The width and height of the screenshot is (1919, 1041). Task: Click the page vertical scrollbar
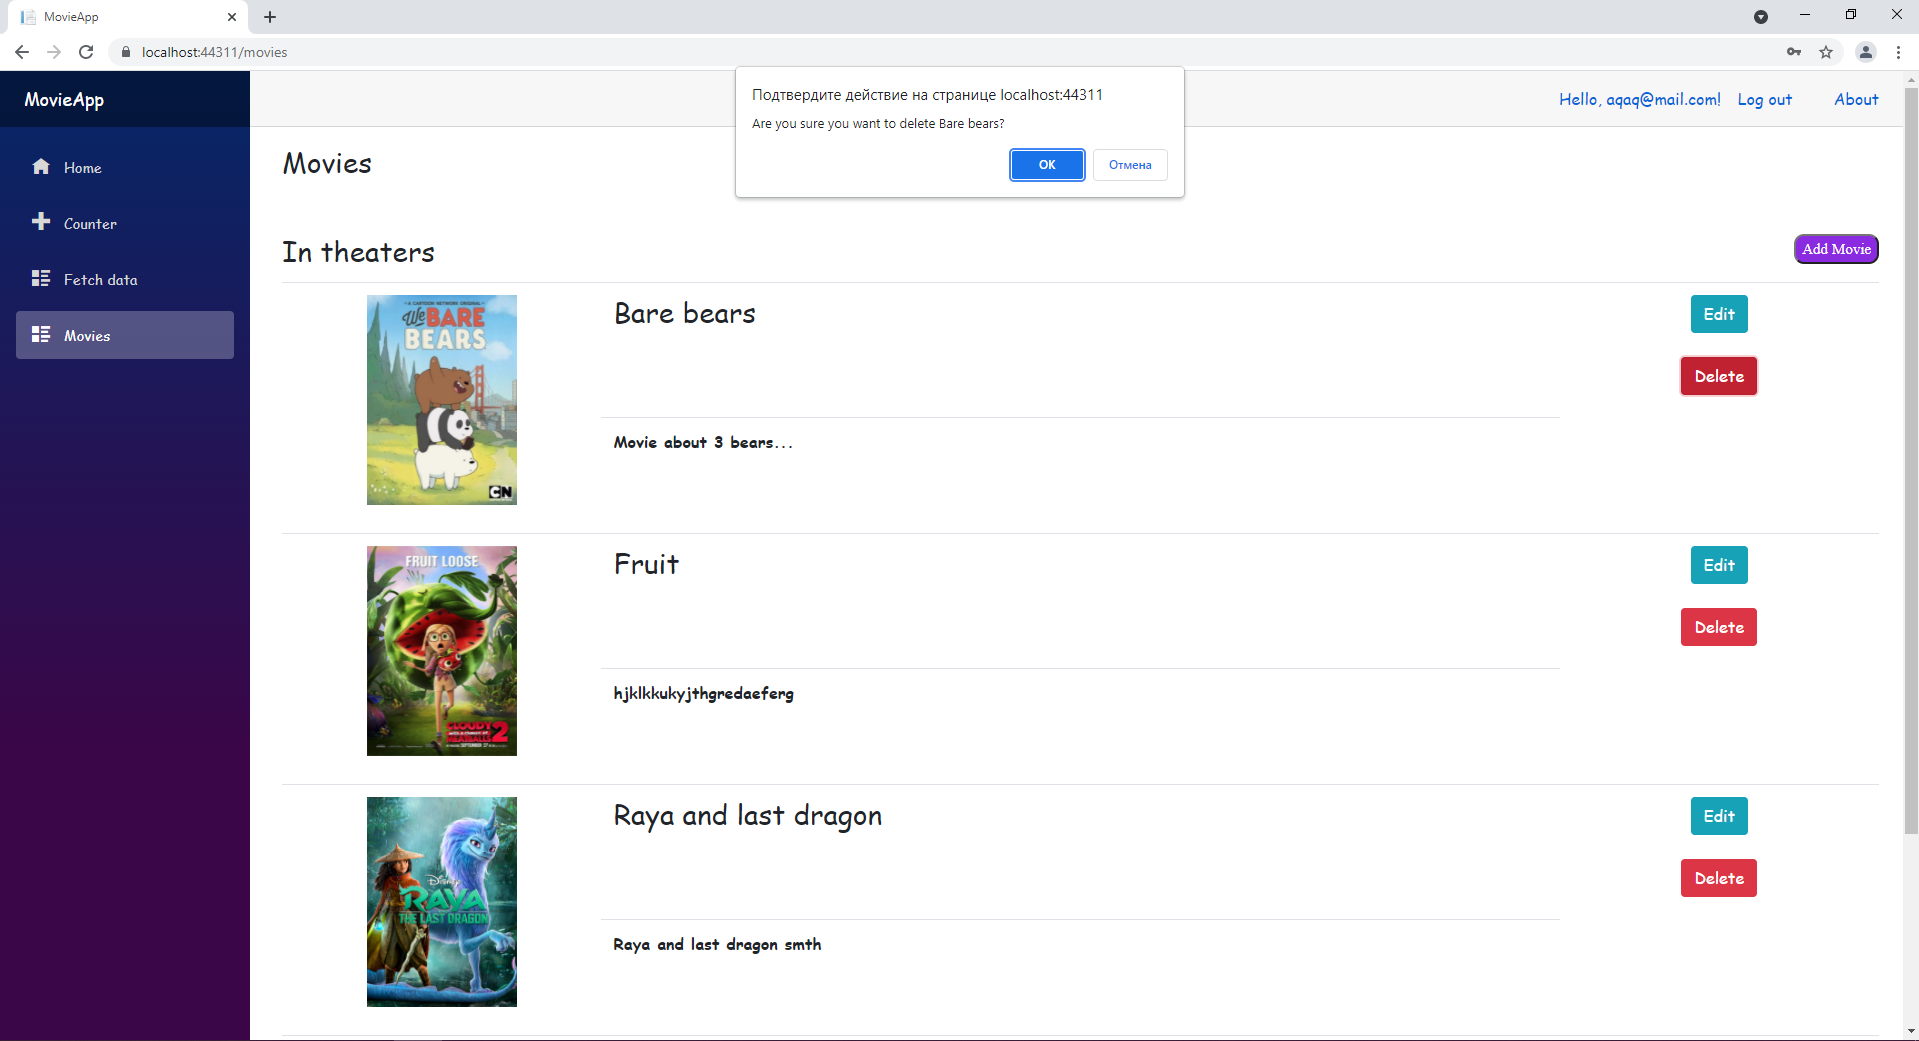click(1911, 460)
